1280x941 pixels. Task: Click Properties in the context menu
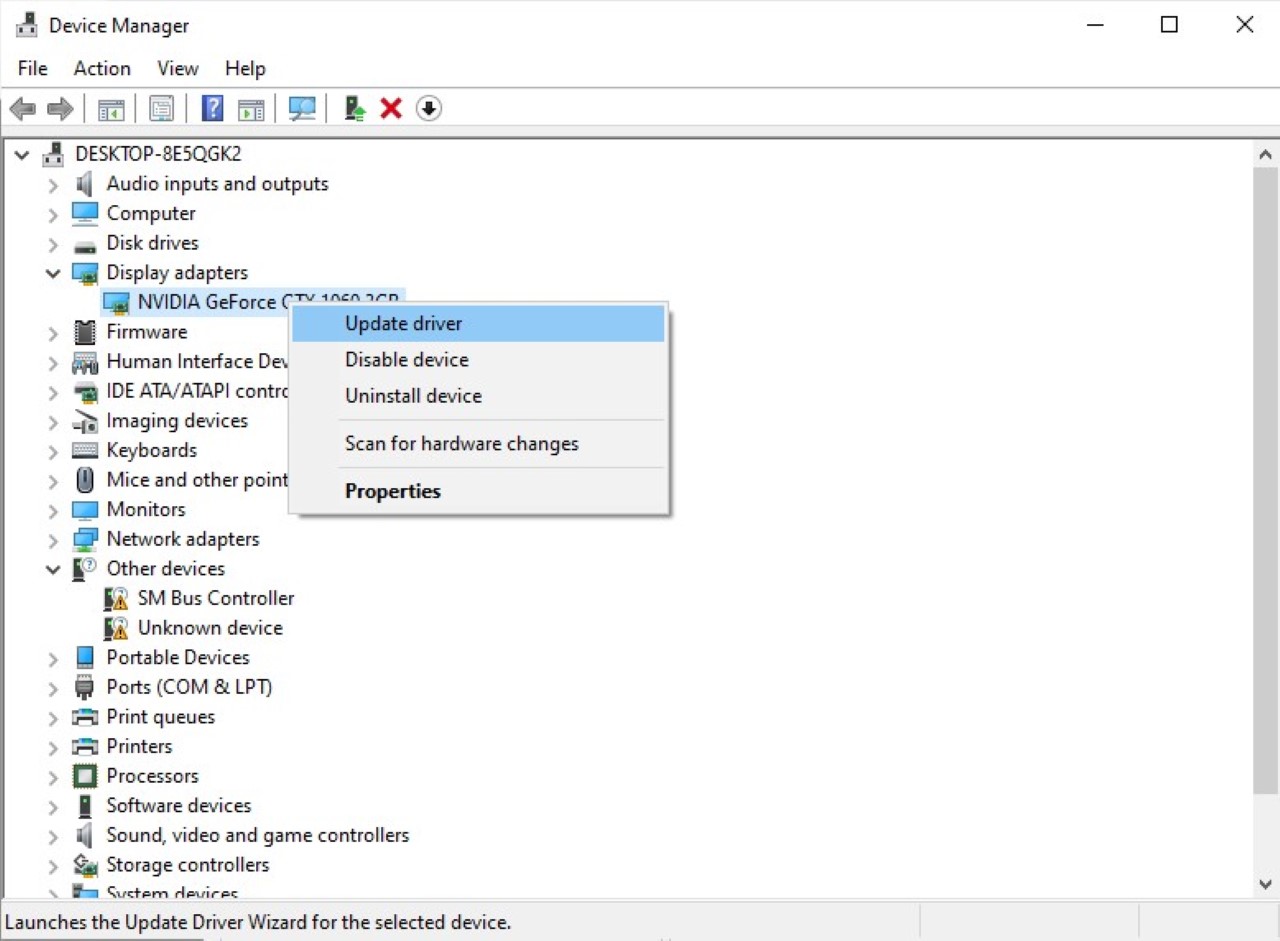click(392, 491)
